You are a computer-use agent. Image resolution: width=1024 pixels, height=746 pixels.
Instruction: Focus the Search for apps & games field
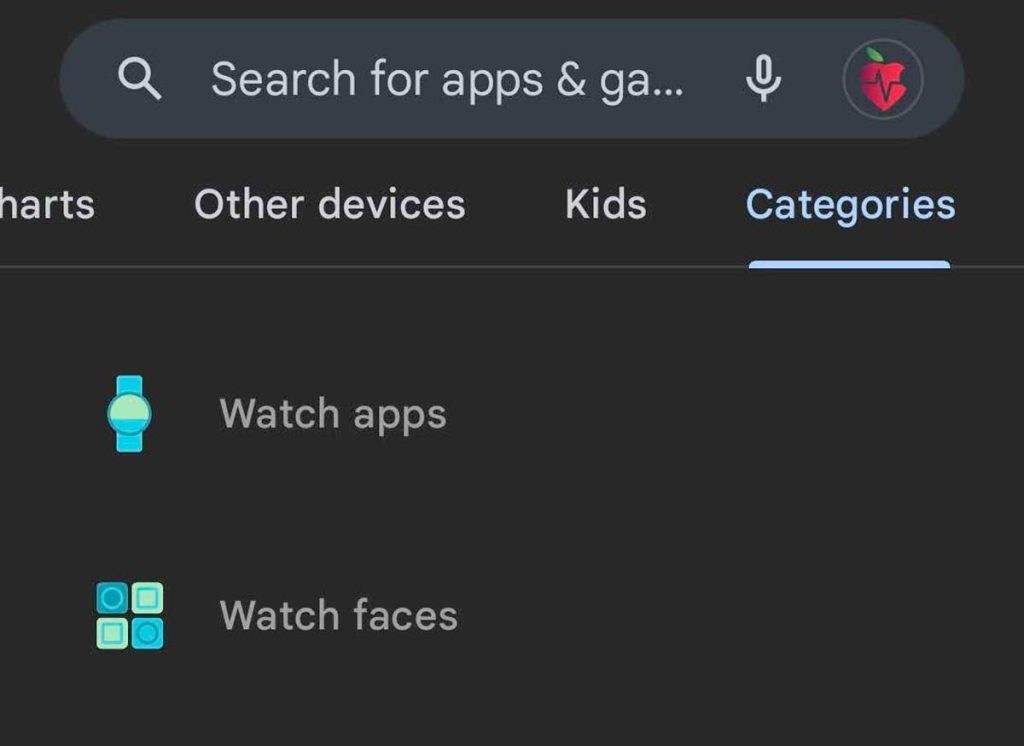pyautogui.click(x=447, y=79)
